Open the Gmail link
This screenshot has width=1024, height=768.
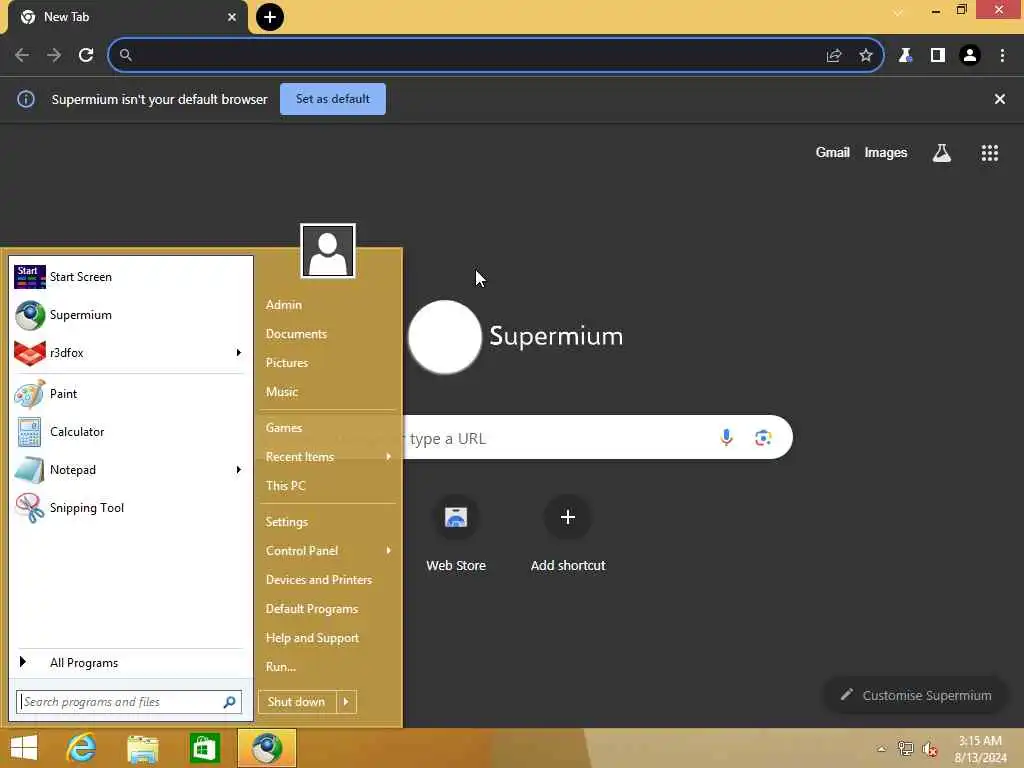pyautogui.click(x=833, y=153)
